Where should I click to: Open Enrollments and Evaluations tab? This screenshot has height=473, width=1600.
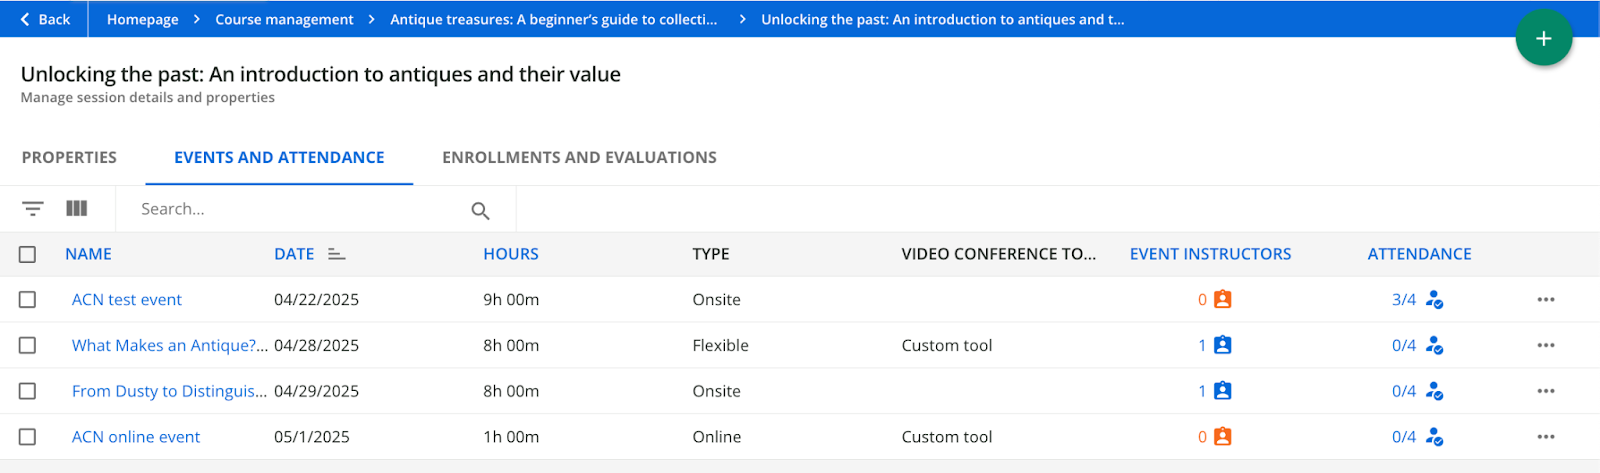(579, 157)
